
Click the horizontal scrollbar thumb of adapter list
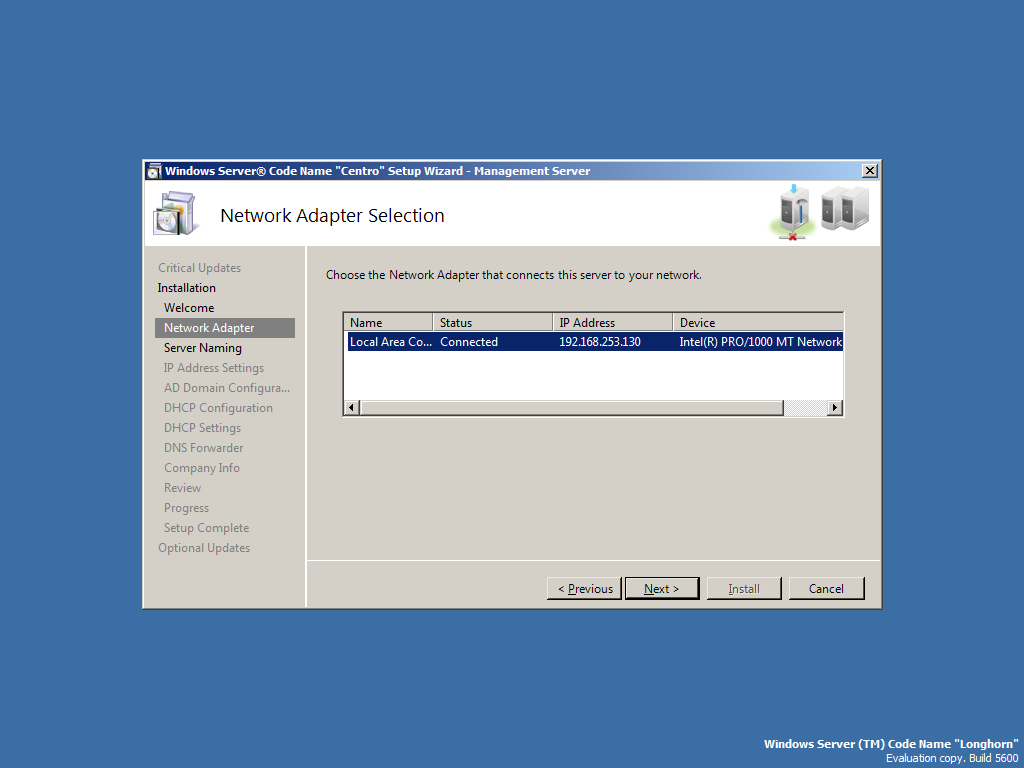(571, 408)
